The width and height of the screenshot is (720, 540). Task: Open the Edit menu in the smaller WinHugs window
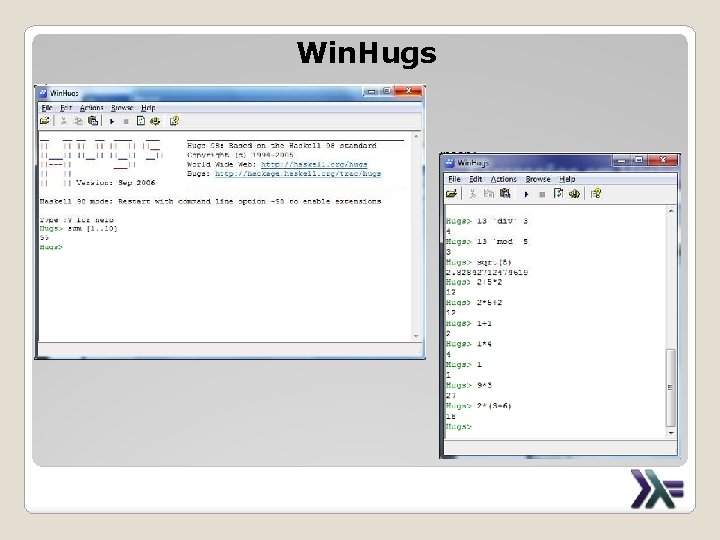tap(475, 179)
